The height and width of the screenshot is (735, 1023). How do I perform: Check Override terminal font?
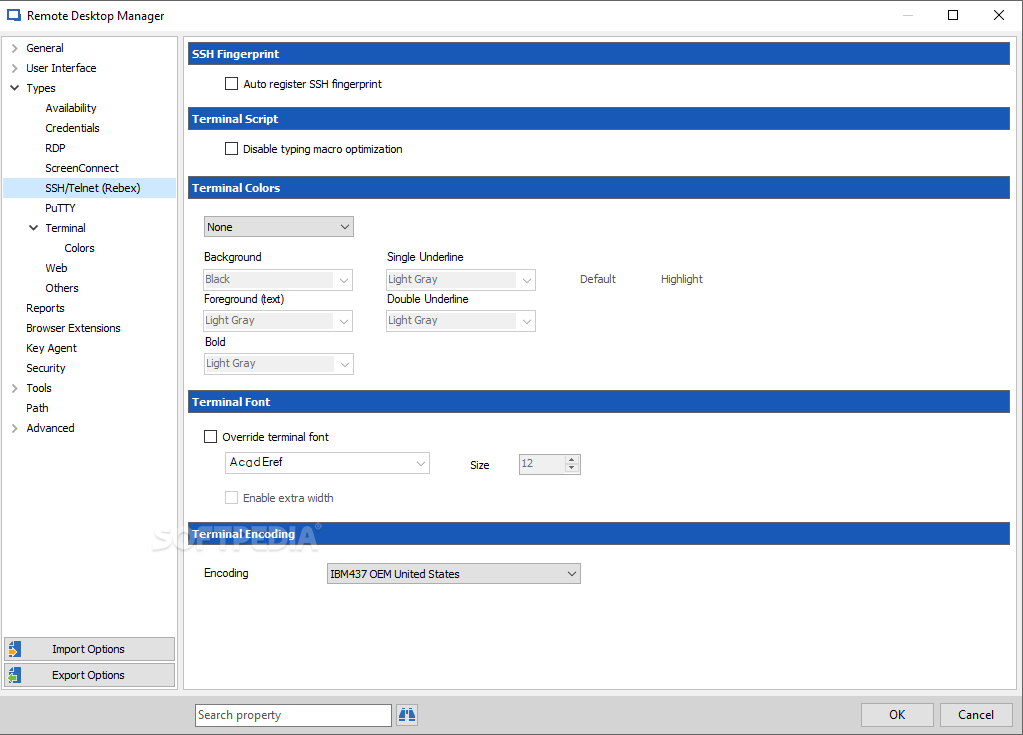click(210, 436)
